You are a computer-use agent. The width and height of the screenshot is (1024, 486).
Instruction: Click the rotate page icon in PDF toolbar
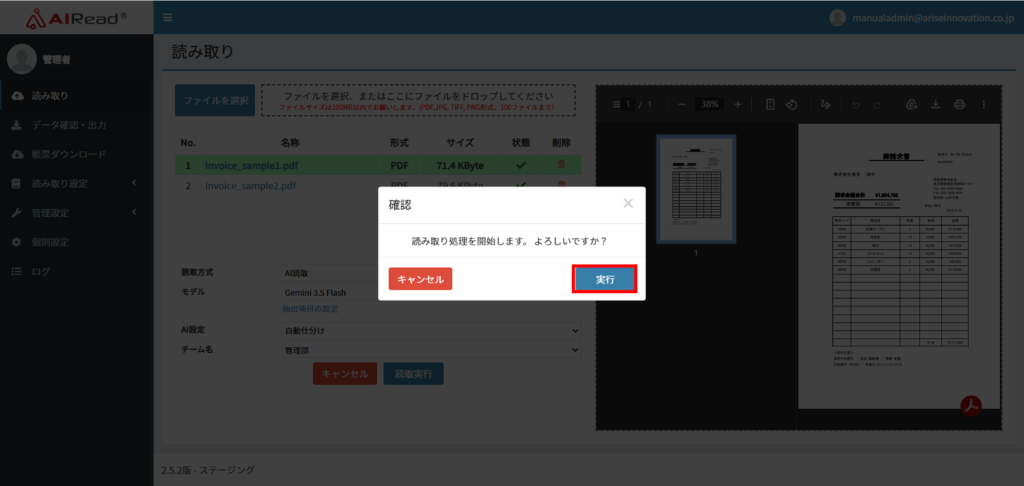pyautogui.click(x=791, y=104)
